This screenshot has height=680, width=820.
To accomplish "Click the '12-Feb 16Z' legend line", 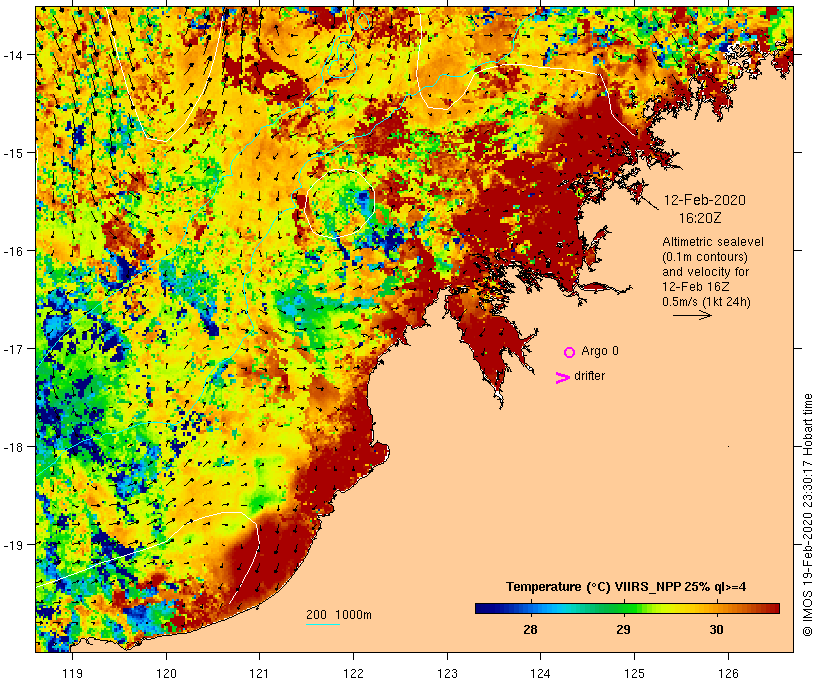I will click(696, 287).
